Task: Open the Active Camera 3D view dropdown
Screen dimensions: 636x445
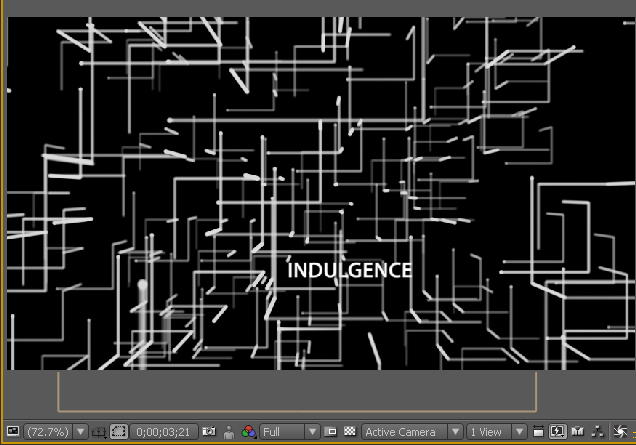Action: (413, 432)
